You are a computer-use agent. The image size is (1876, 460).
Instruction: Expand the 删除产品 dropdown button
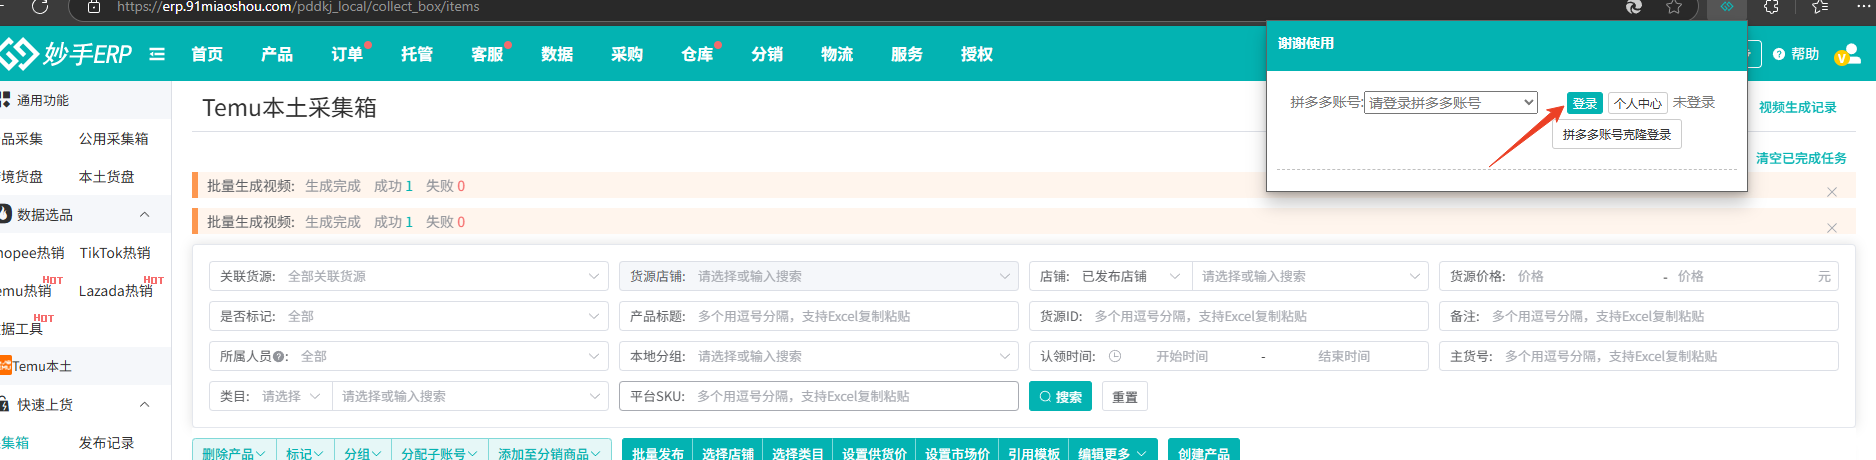(x=234, y=453)
